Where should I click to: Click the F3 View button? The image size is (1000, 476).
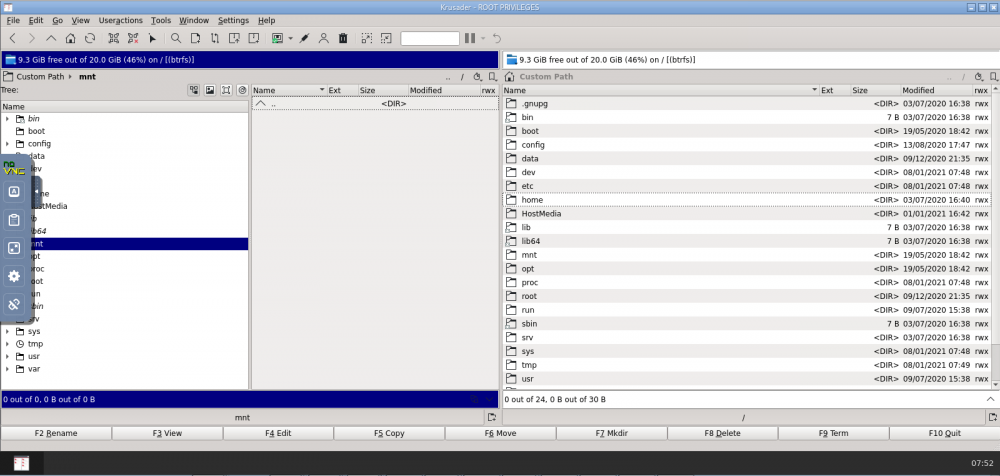click(x=167, y=433)
